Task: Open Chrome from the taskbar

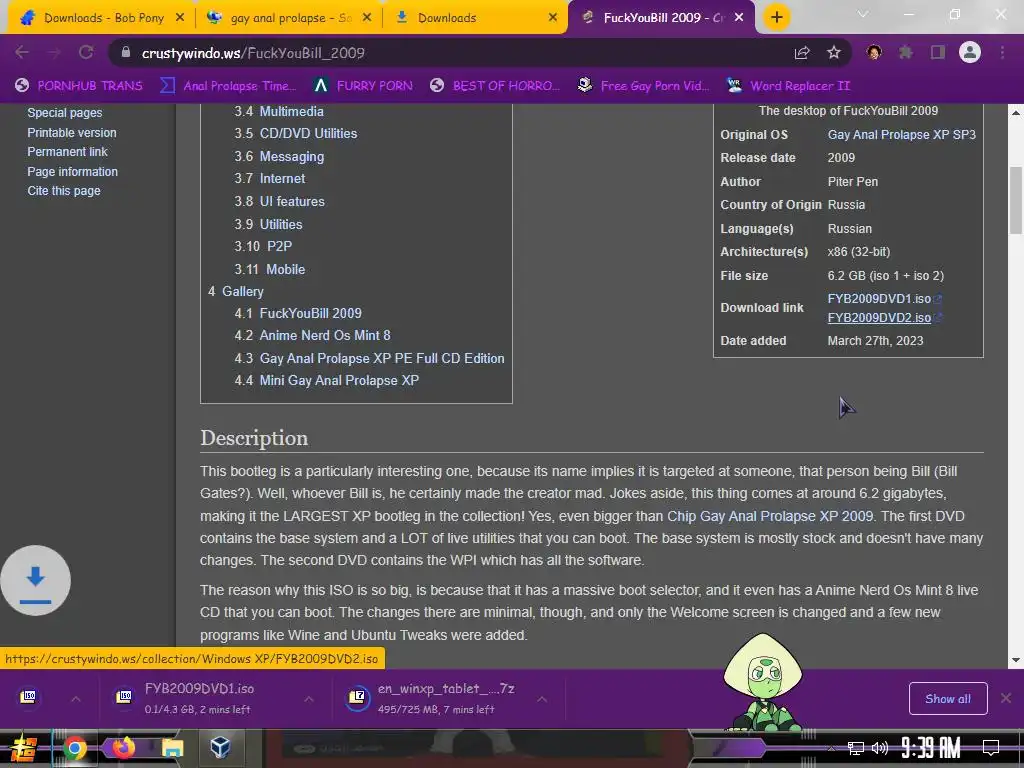Action: tap(74, 748)
